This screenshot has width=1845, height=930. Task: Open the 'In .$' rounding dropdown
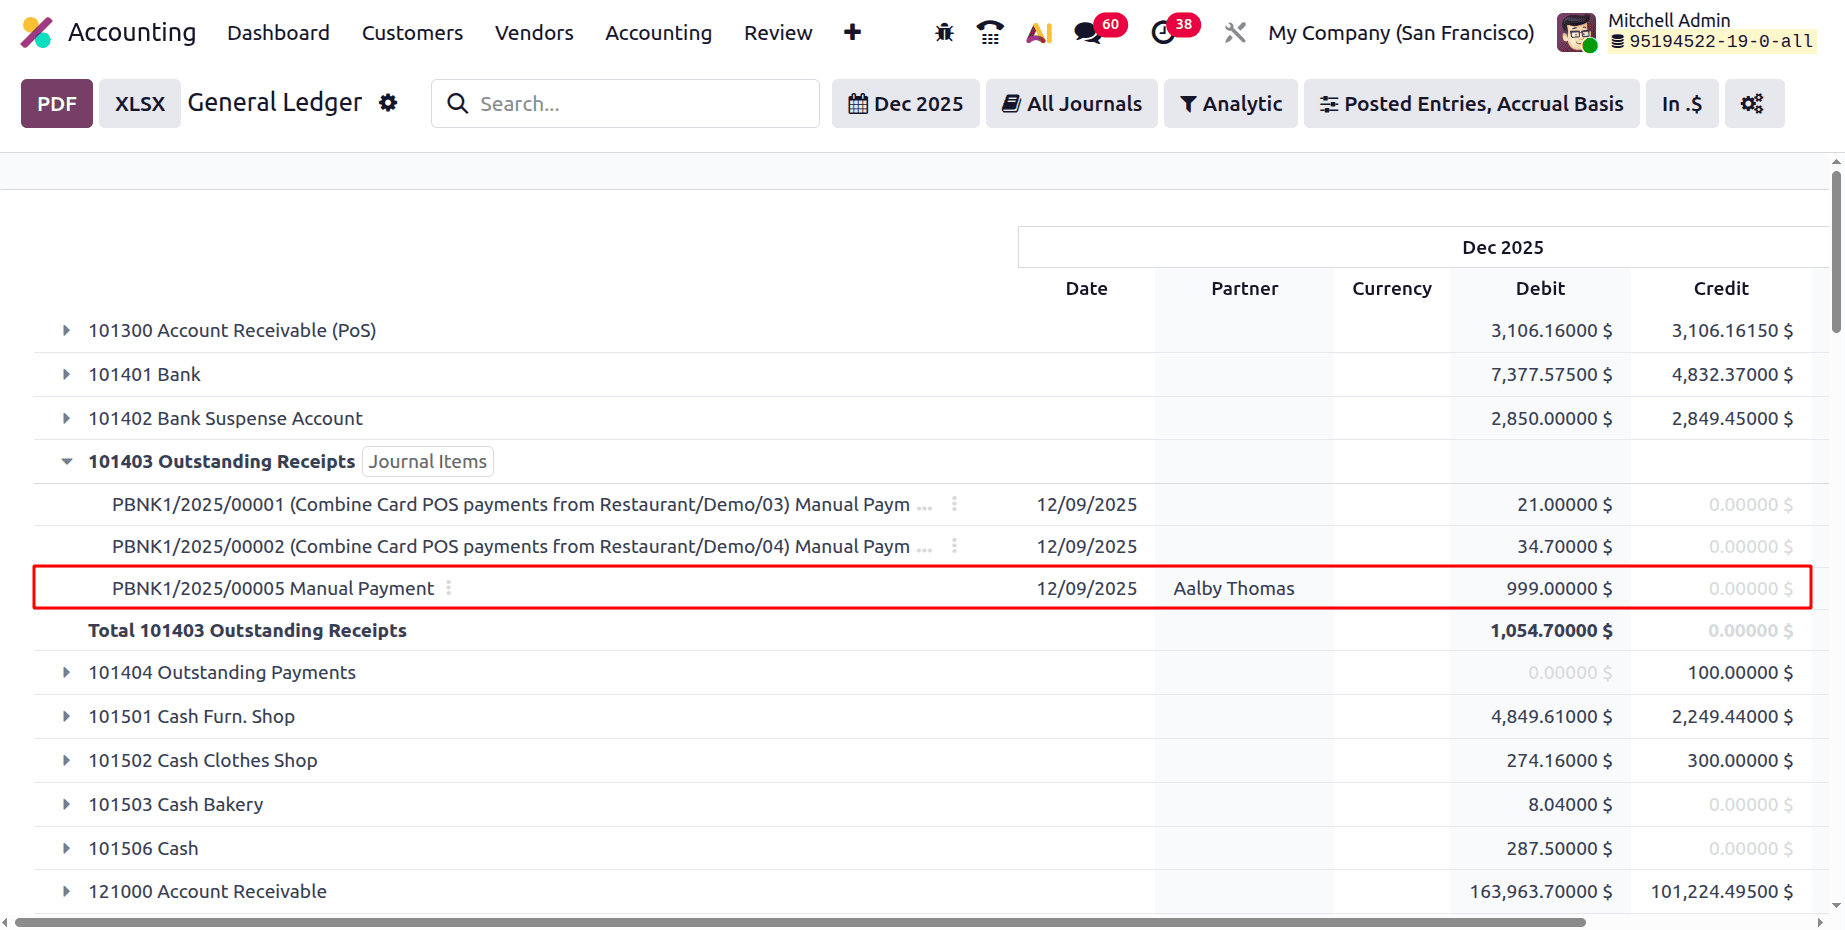1682,103
